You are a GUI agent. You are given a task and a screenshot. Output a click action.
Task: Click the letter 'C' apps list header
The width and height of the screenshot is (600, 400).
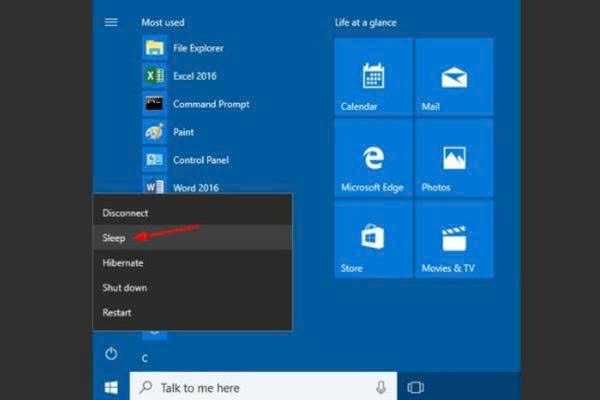point(145,359)
